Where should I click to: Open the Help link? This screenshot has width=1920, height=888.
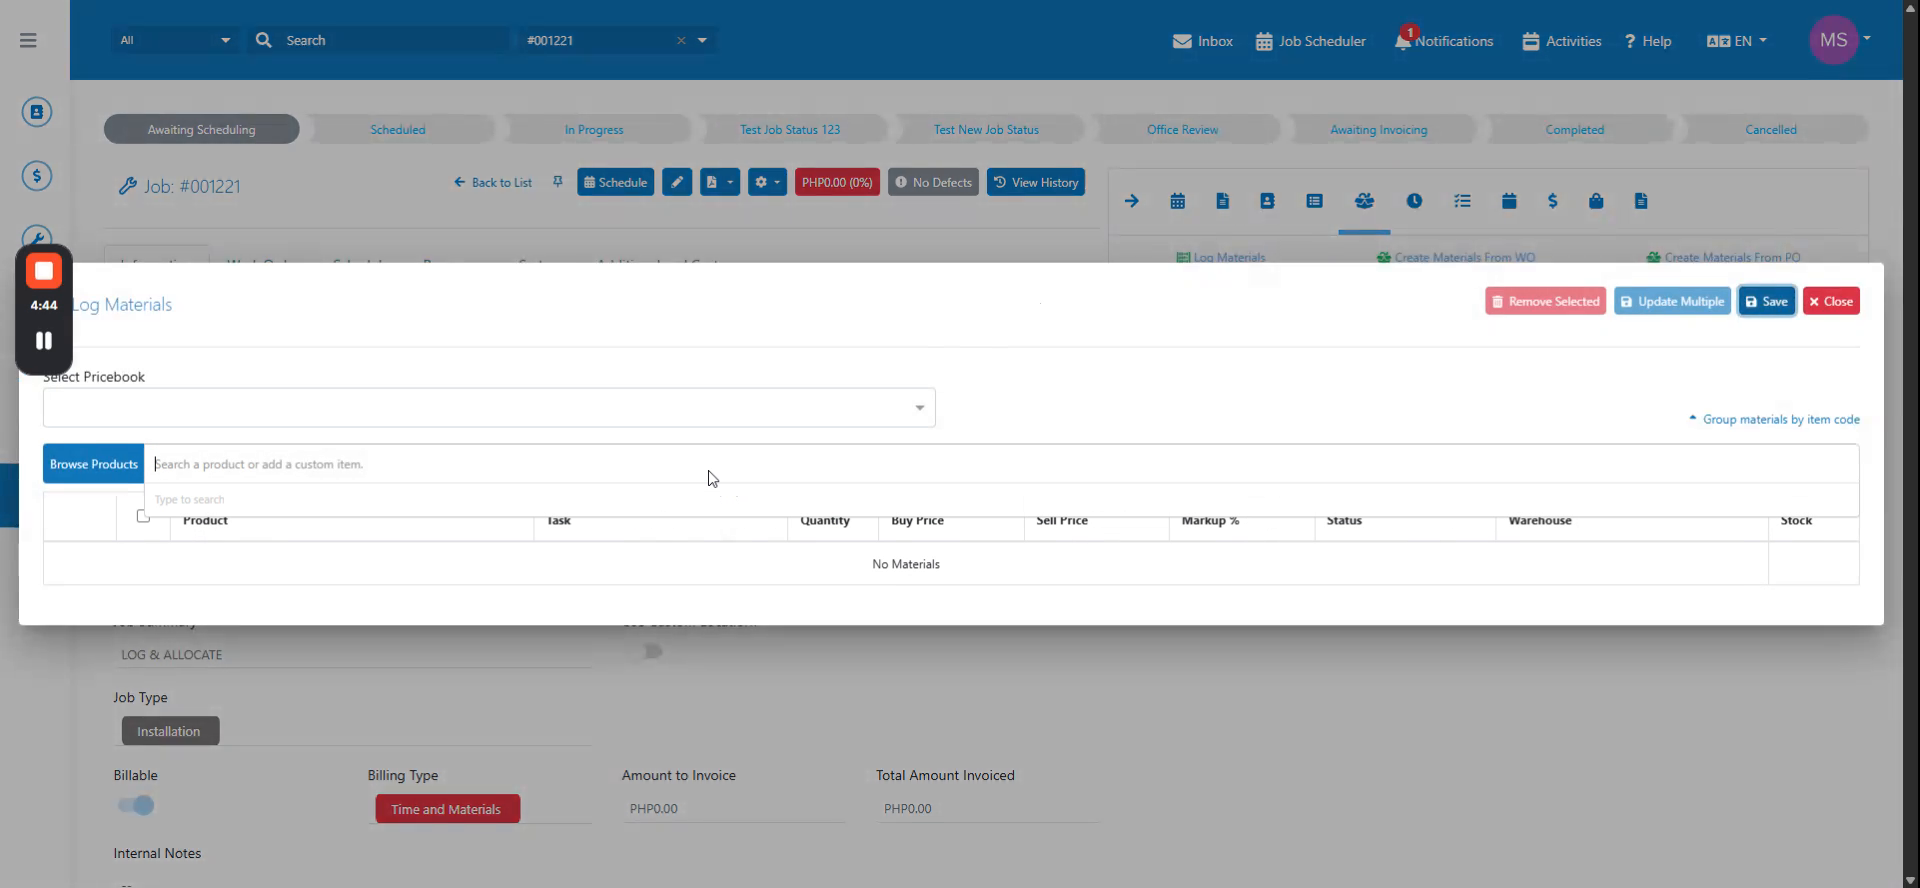[1648, 41]
